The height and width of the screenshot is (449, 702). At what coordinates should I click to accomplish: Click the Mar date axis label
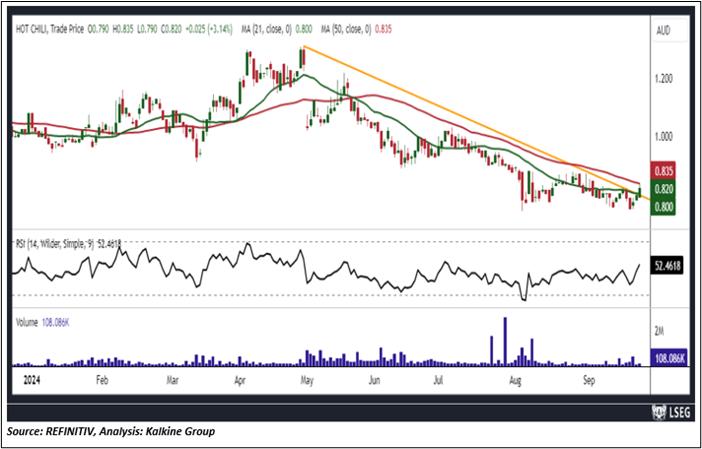pyautogui.click(x=172, y=381)
